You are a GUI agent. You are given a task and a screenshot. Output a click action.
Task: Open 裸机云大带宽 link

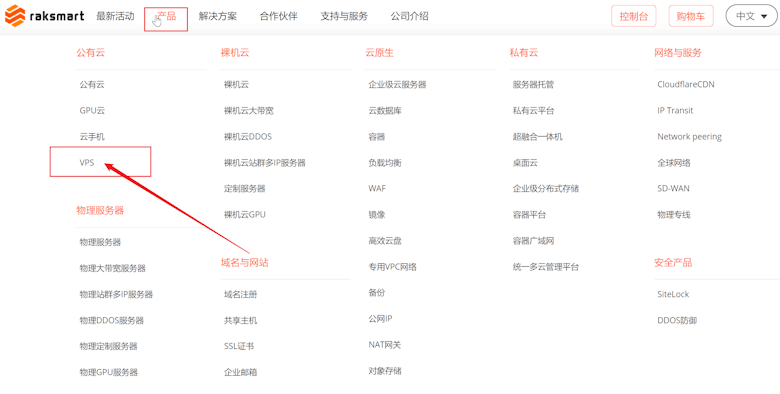pyautogui.click(x=249, y=110)
